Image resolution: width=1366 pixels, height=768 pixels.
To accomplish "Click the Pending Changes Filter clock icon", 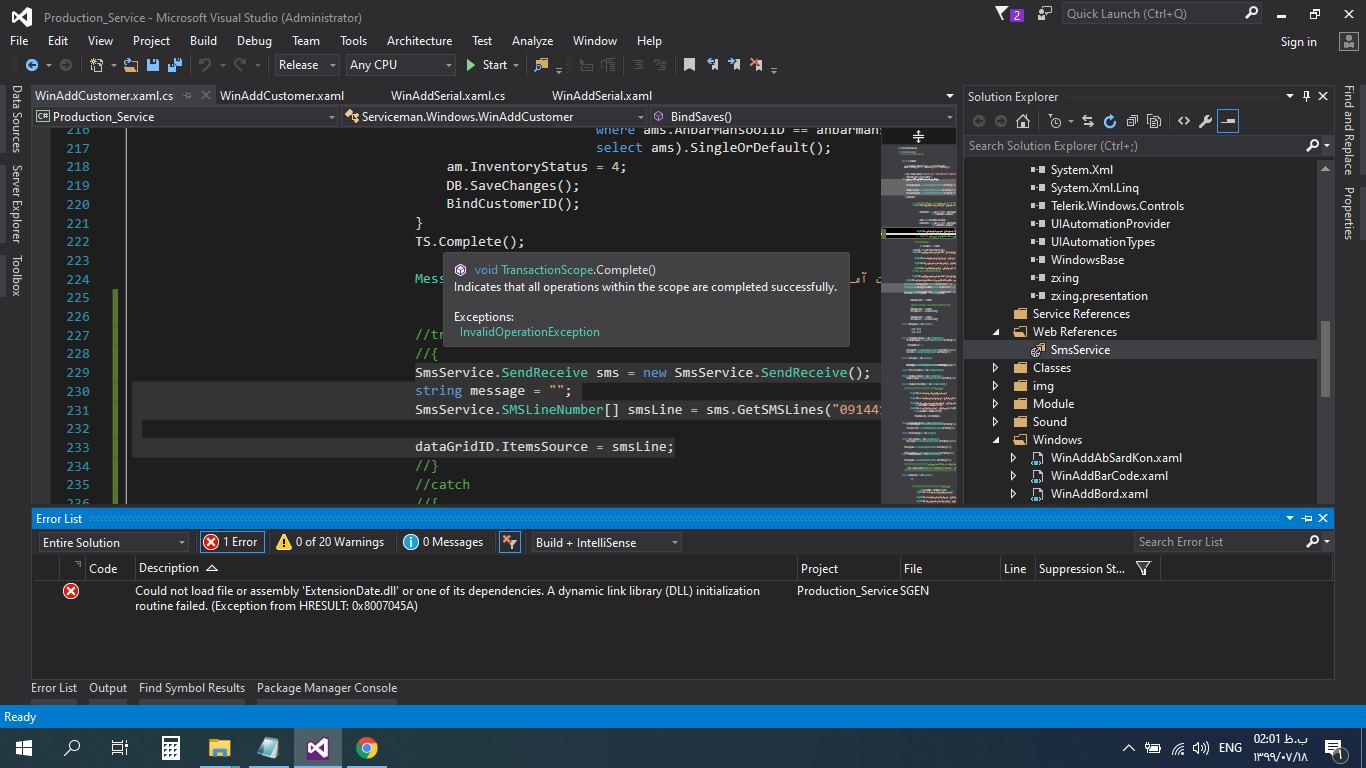I will click(x=1055, y=121).
